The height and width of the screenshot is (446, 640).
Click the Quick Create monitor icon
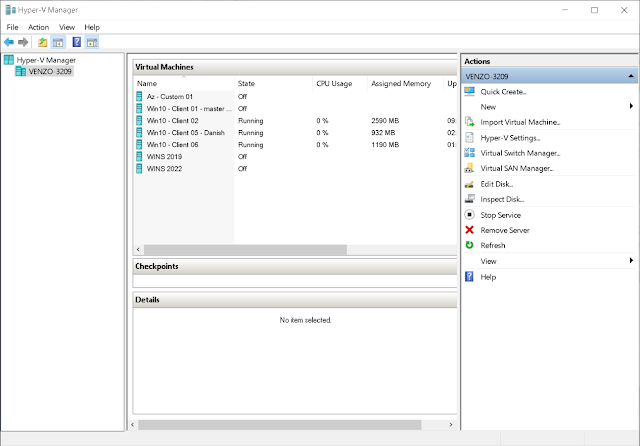point(469,91)
